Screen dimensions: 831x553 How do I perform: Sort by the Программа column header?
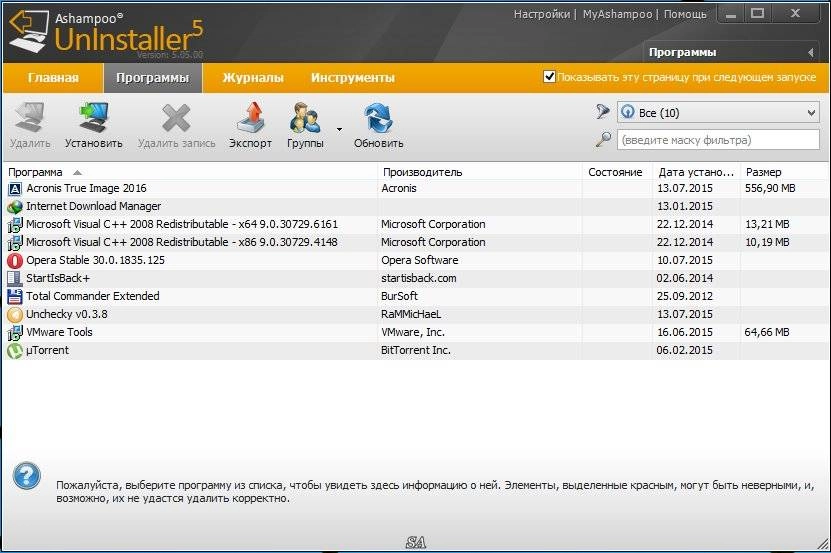click(191, 172)
